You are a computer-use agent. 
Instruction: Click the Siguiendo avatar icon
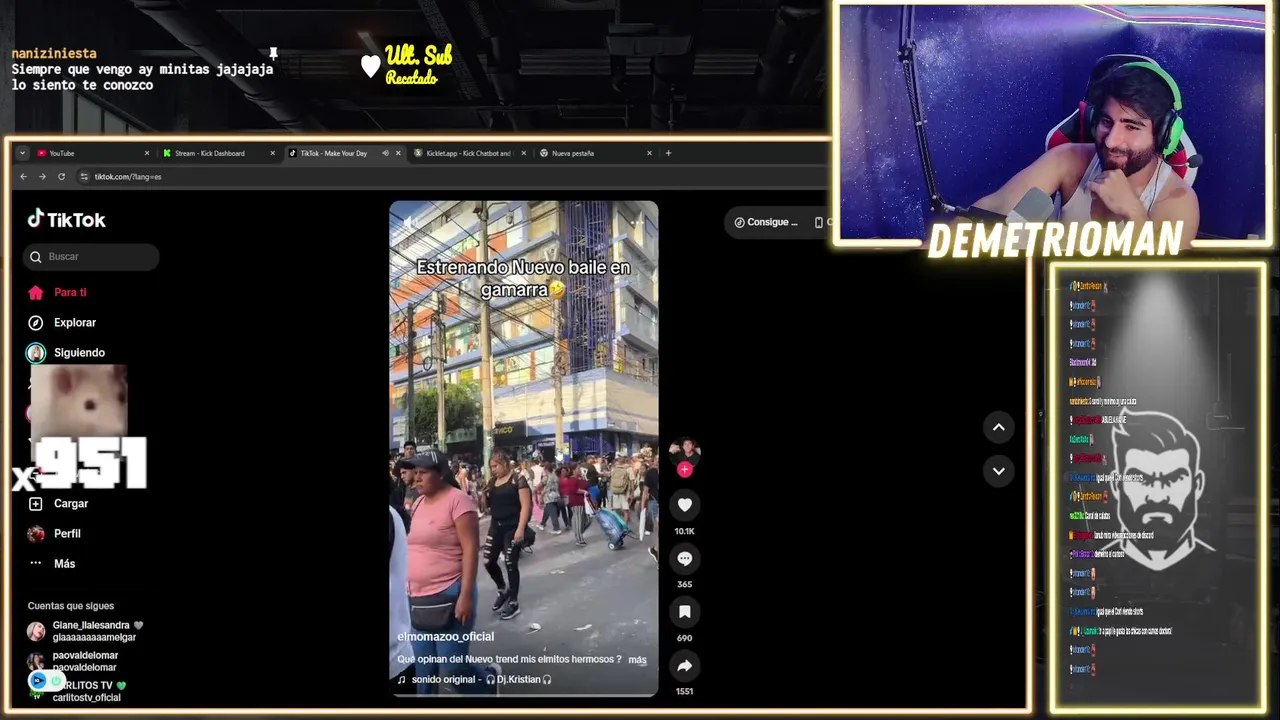(x=36, y=352)
